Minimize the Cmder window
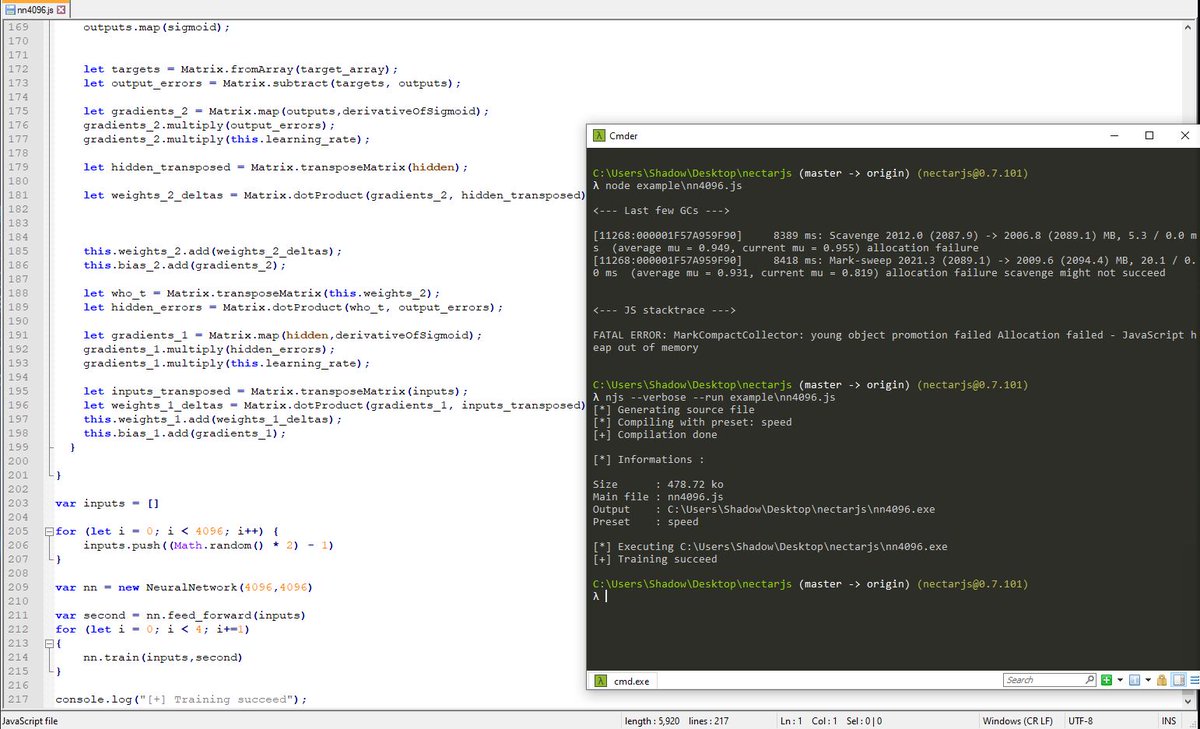1200x729 pixels. [1112, 135]
